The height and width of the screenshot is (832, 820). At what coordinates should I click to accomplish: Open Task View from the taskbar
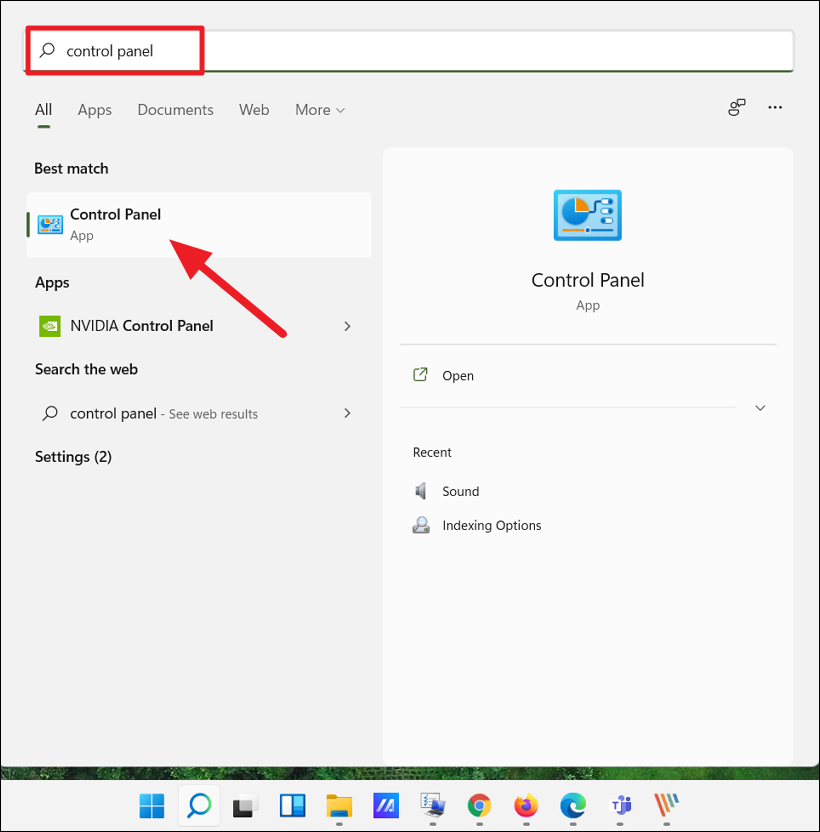(x=245, y=807)
